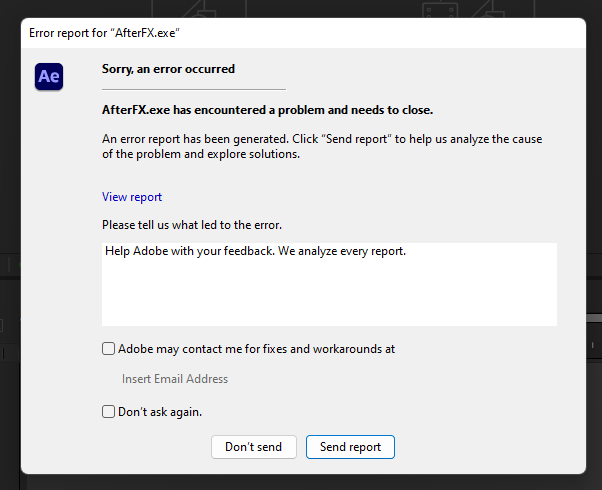Image resolution: width=602 pixels, height=490 pixels.
Task: Click the background dotted-panel icon above dialog
Action: tap(440, 10)
